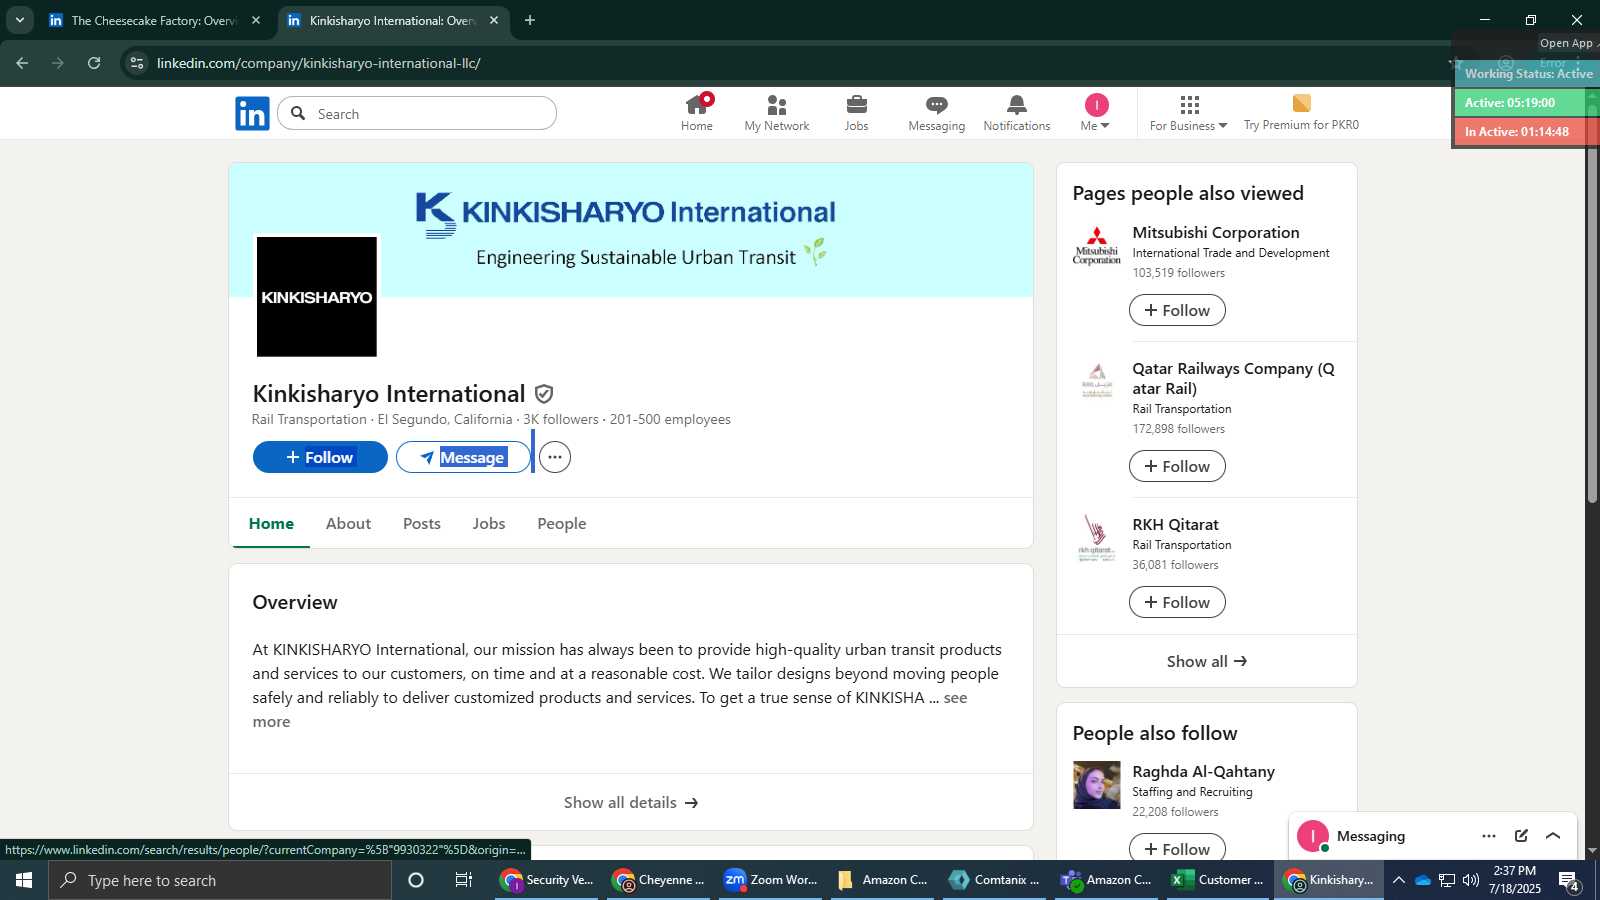The image size is (1600, 900).
Task: Click the LinkedIn logo icon
Action: pyautogui.click(x=252, y=114)
